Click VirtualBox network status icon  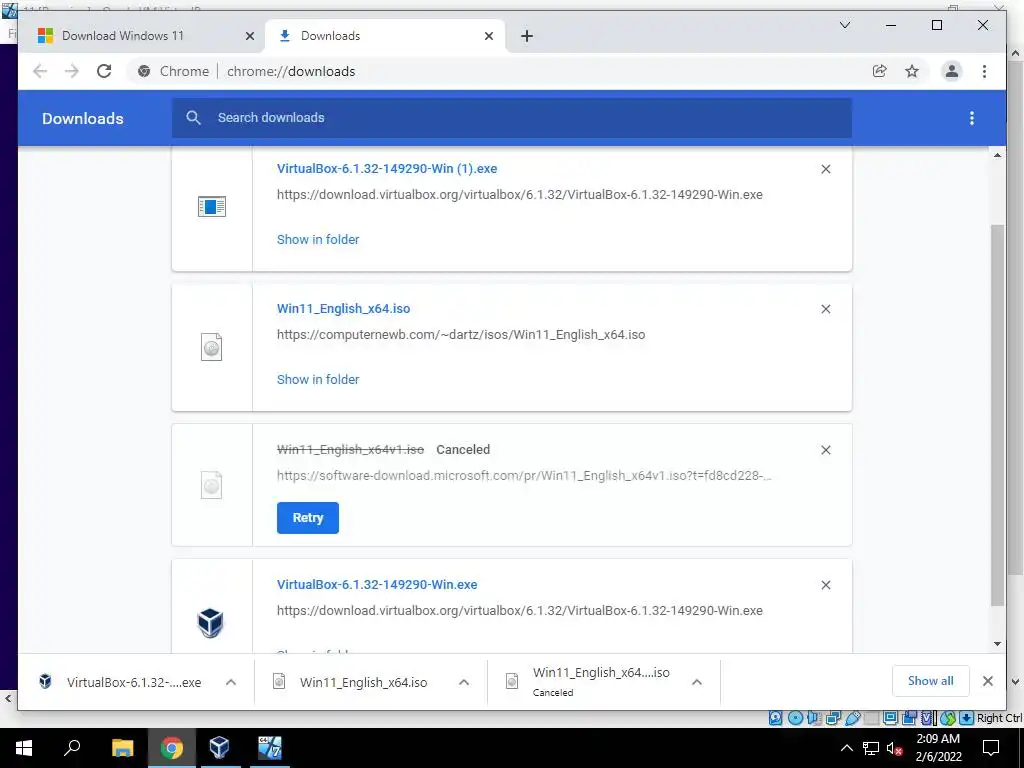pos(833,718)
